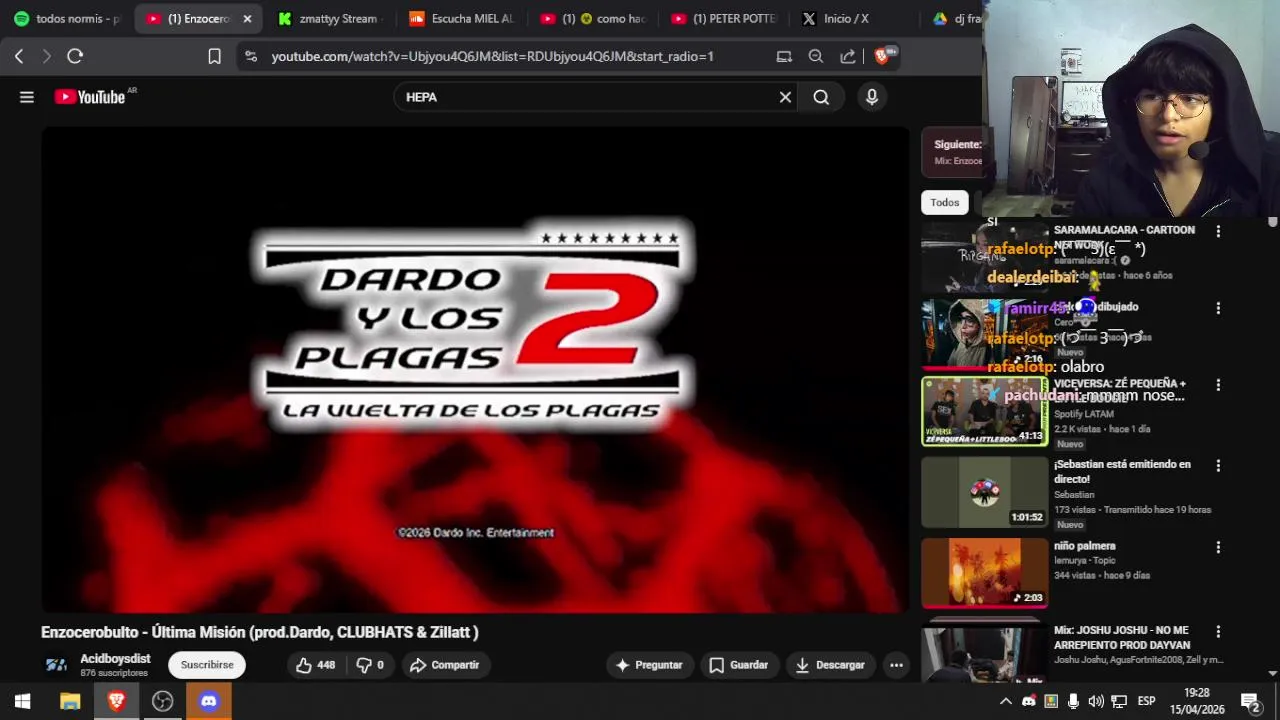The width and height of the screenshot is (1280, 720).
Task: Reload the page with the refresh icon
Action: click(x=75, y=56)
